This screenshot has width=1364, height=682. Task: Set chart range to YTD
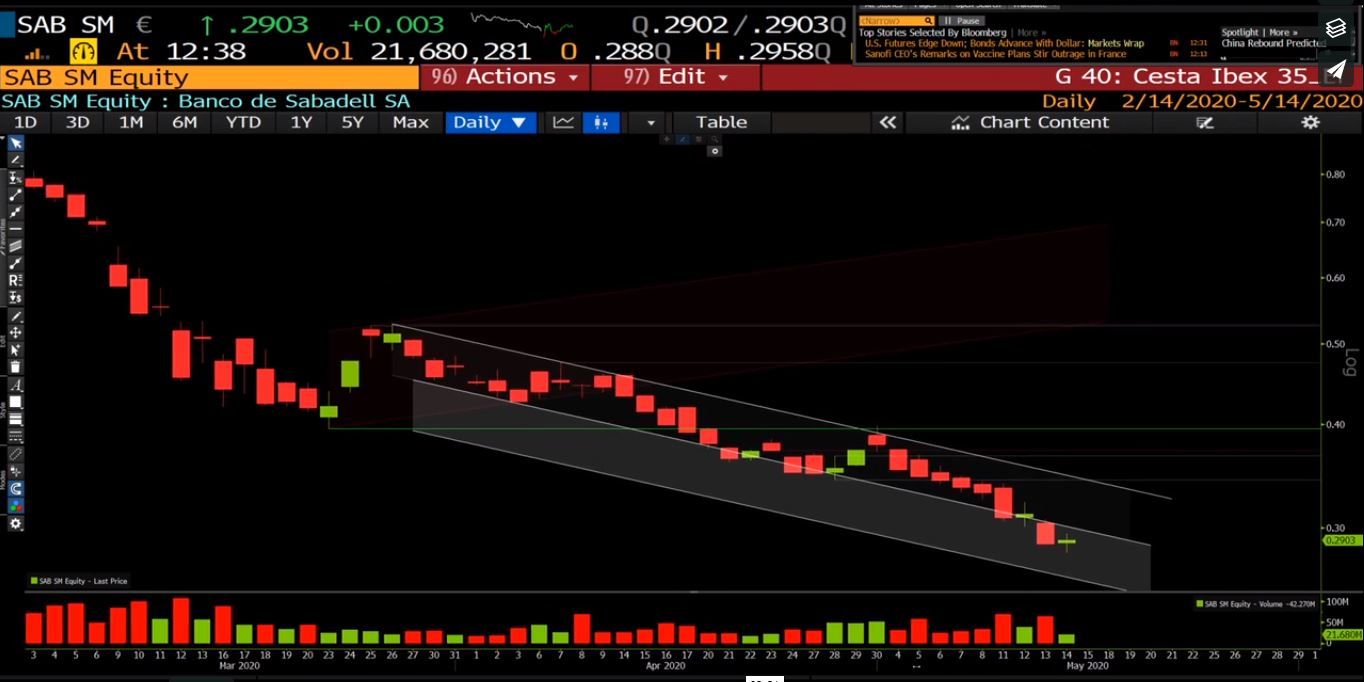click(243, 122)
